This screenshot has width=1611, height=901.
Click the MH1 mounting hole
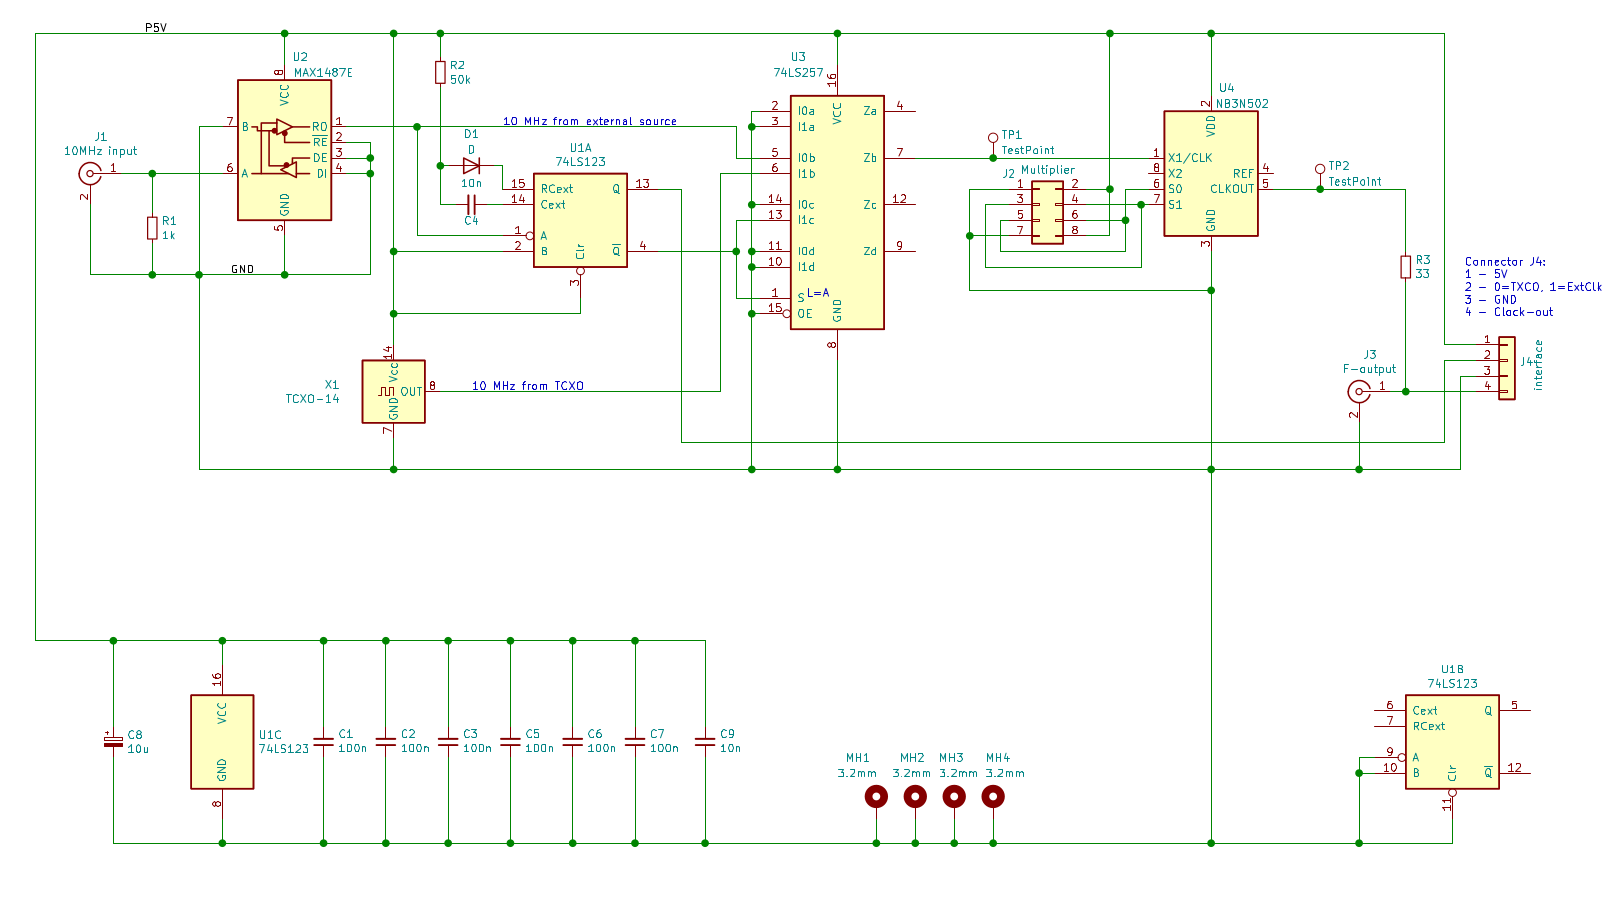876,797
